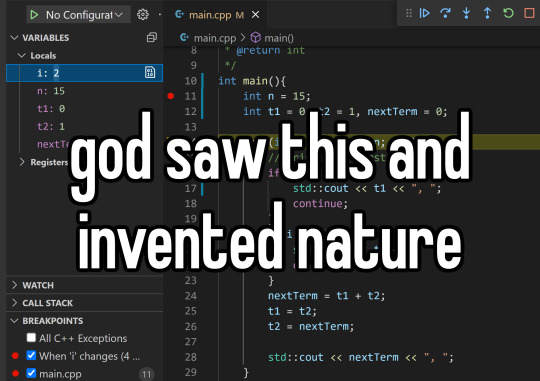Click the @return int comment line
Screen dimensions: 540x381
coord(265,50)
